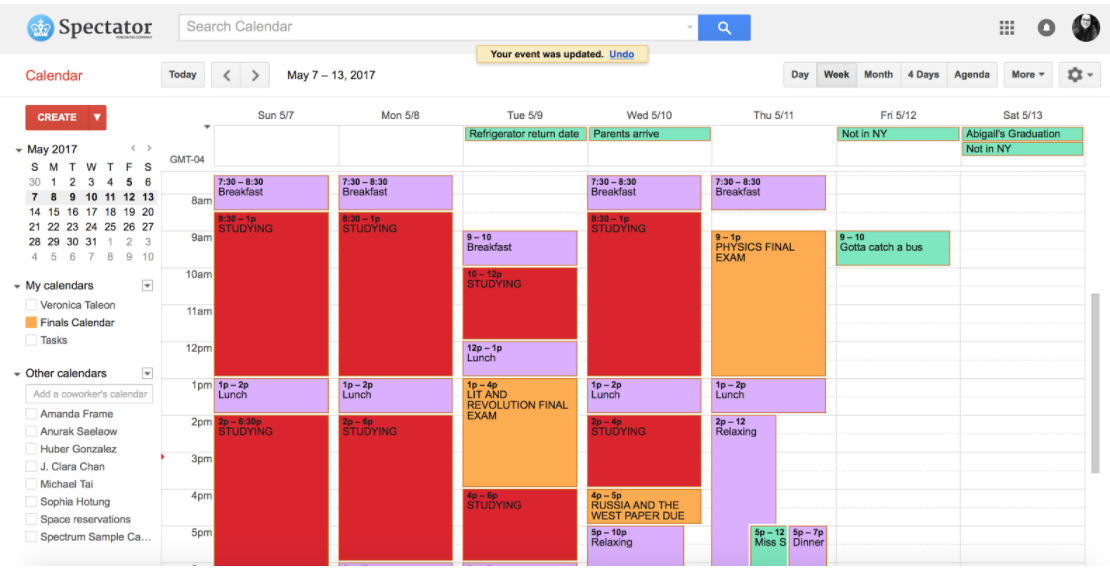Switch to the Month view
The width and height of the screenshot is (1110, 572).
pos(878,75)
